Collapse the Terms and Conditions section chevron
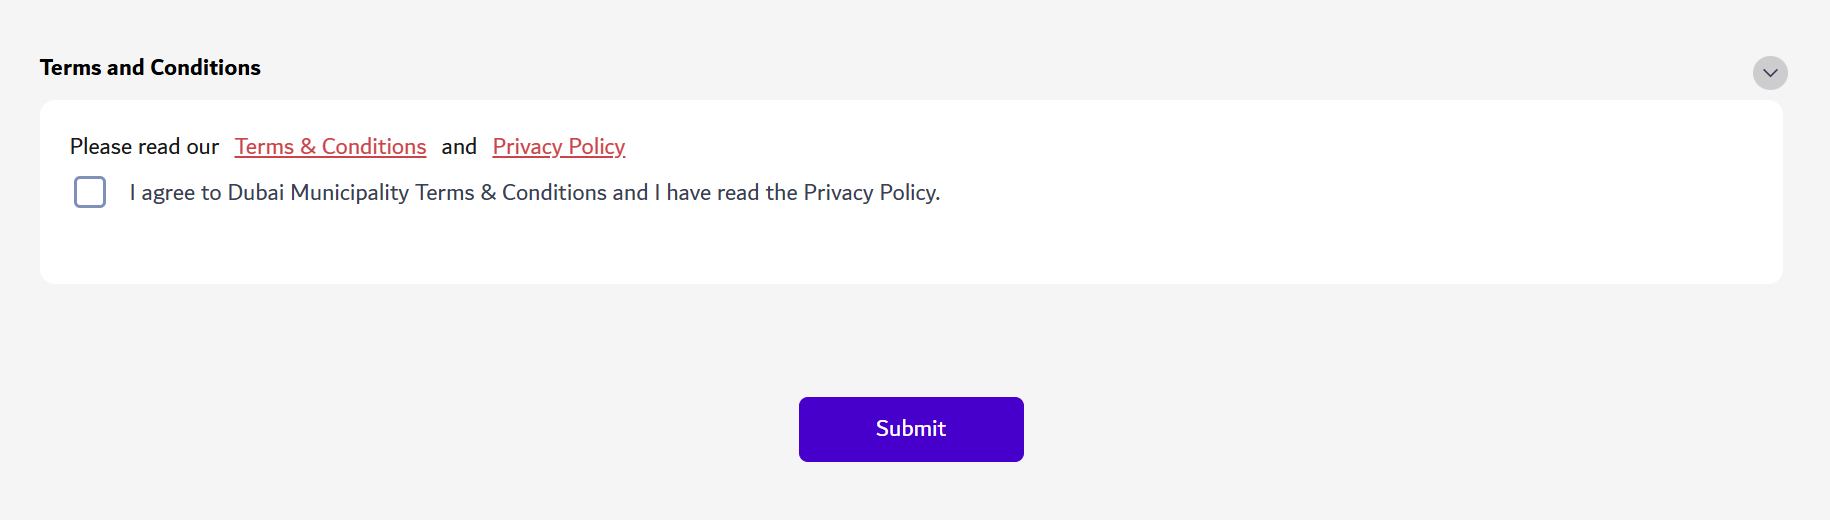This screenshot has height=520, width=1830. point(1770,73)
